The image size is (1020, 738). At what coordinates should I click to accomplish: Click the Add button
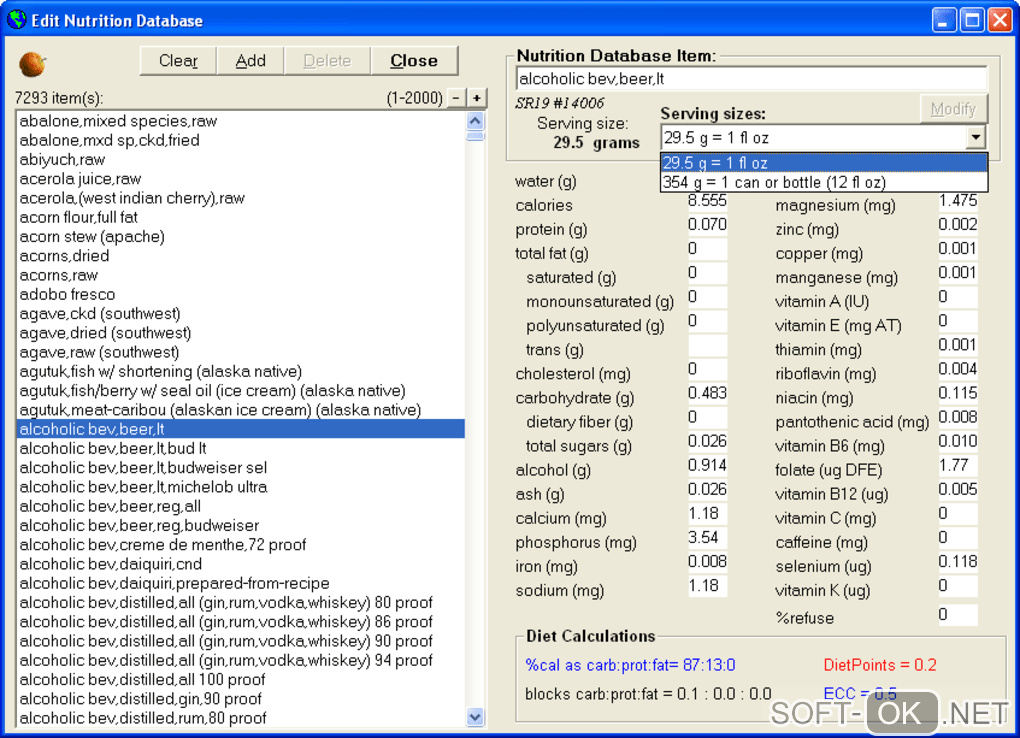[250, 61]
